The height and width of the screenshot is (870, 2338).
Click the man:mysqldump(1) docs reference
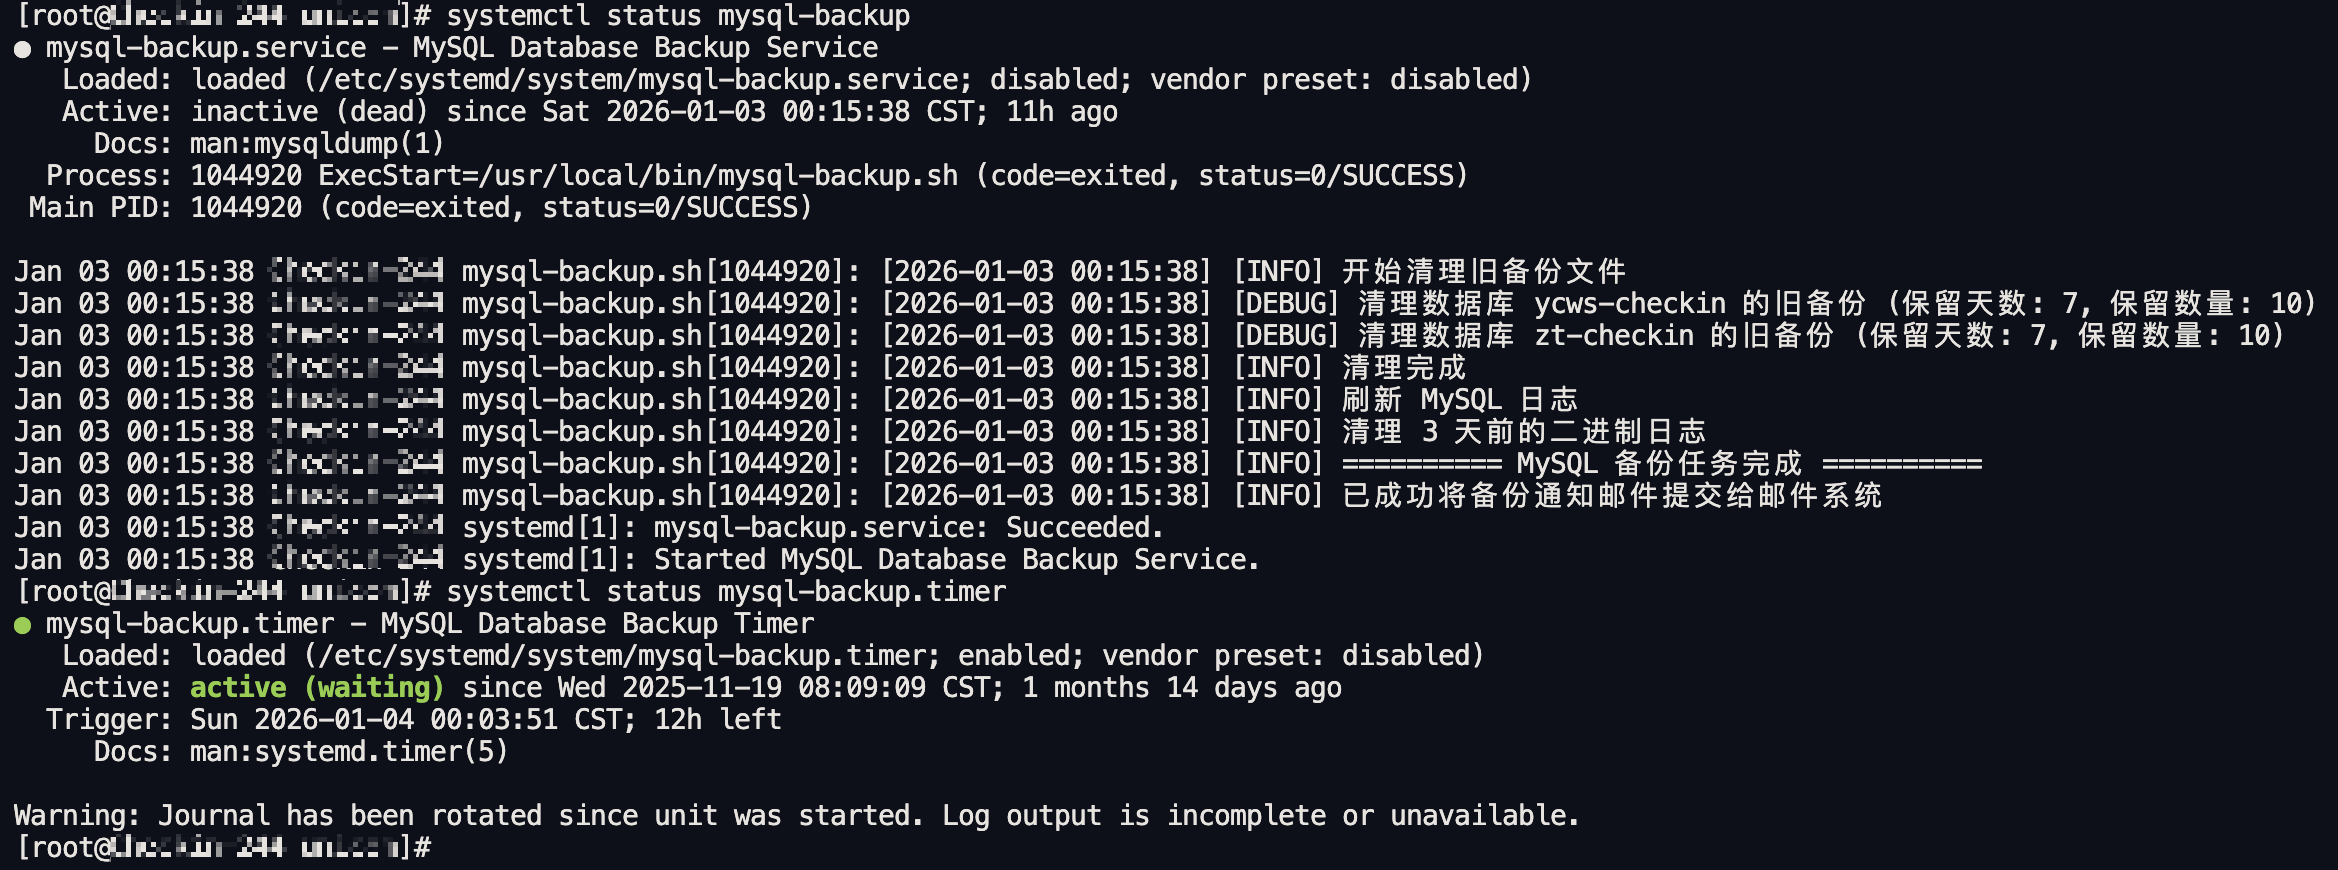pyautogui.click(x=317, y=144)
